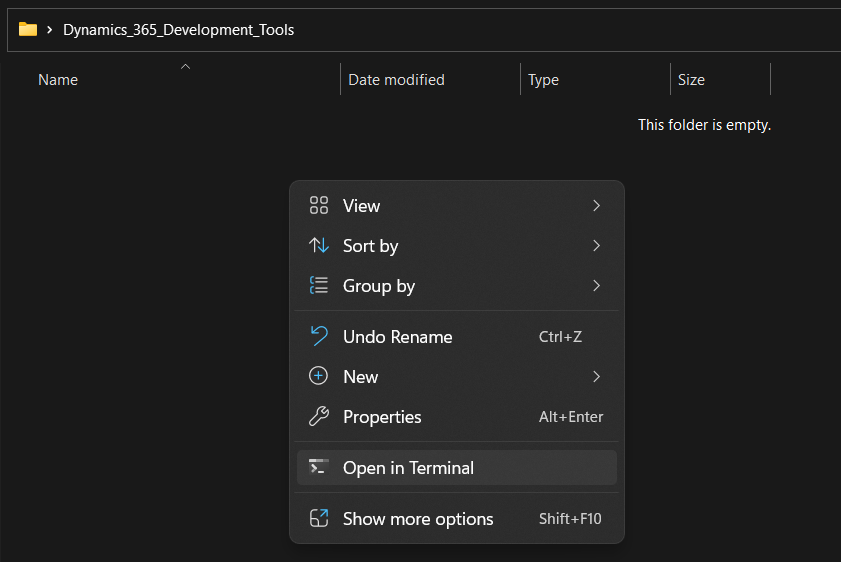Click the New plus-circle icon
The height and width of the screenshot is (562, 841).
click(x=319, y=376)
